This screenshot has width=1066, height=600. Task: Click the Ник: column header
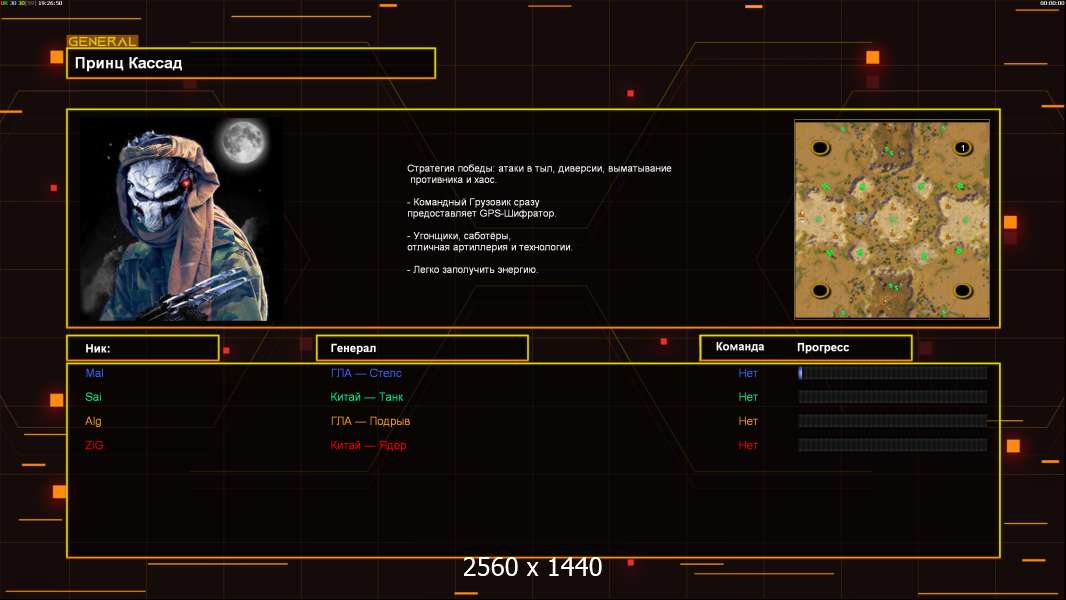pyautogui.click(x=142, y=348)
